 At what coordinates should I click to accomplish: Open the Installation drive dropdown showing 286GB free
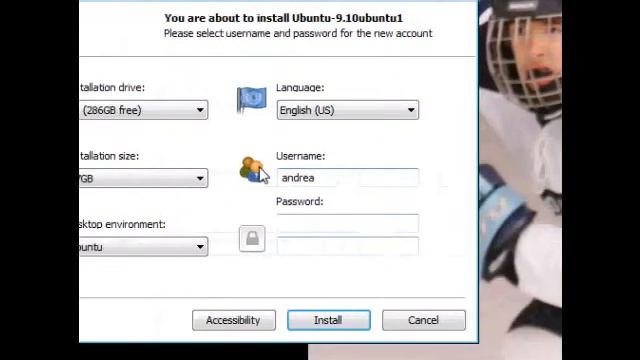pos(144,110)
